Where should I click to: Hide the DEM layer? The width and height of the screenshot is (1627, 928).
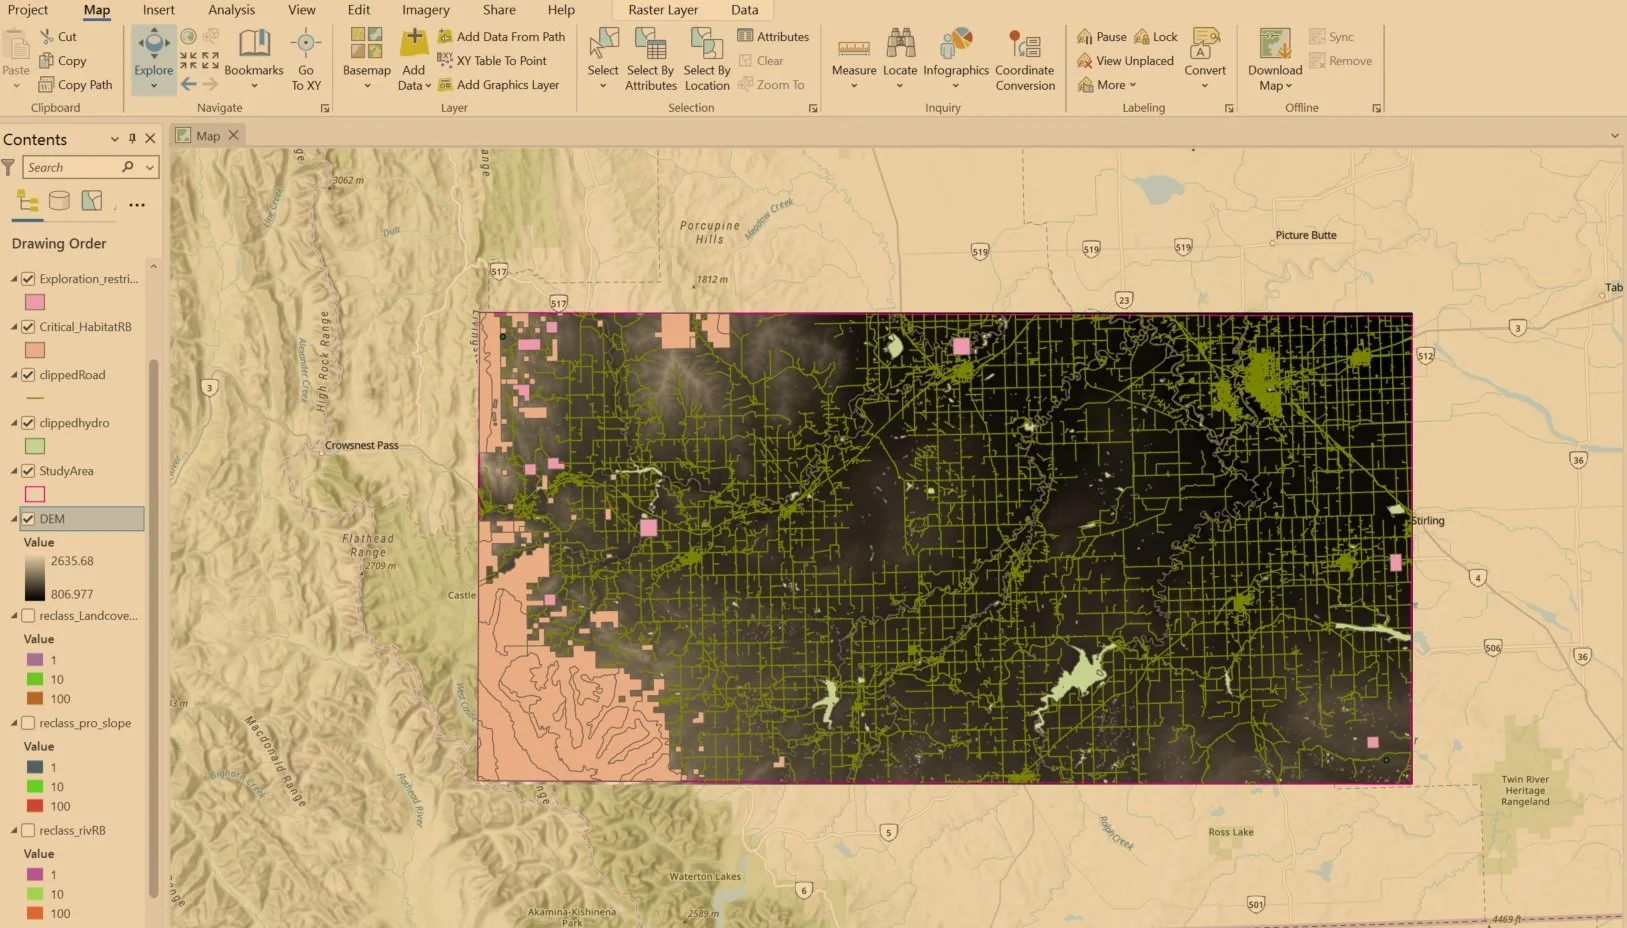(x=27, y=518)
